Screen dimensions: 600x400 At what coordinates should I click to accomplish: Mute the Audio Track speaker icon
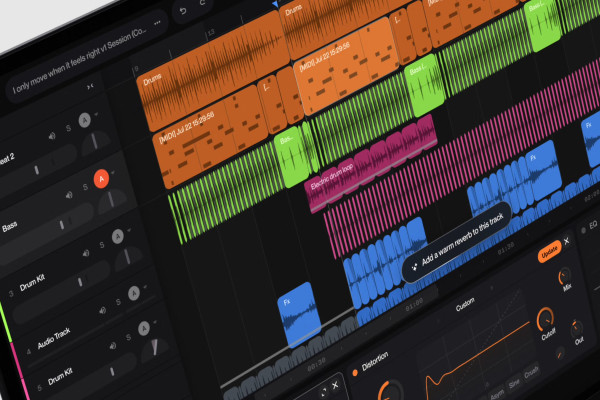(103, 310)
